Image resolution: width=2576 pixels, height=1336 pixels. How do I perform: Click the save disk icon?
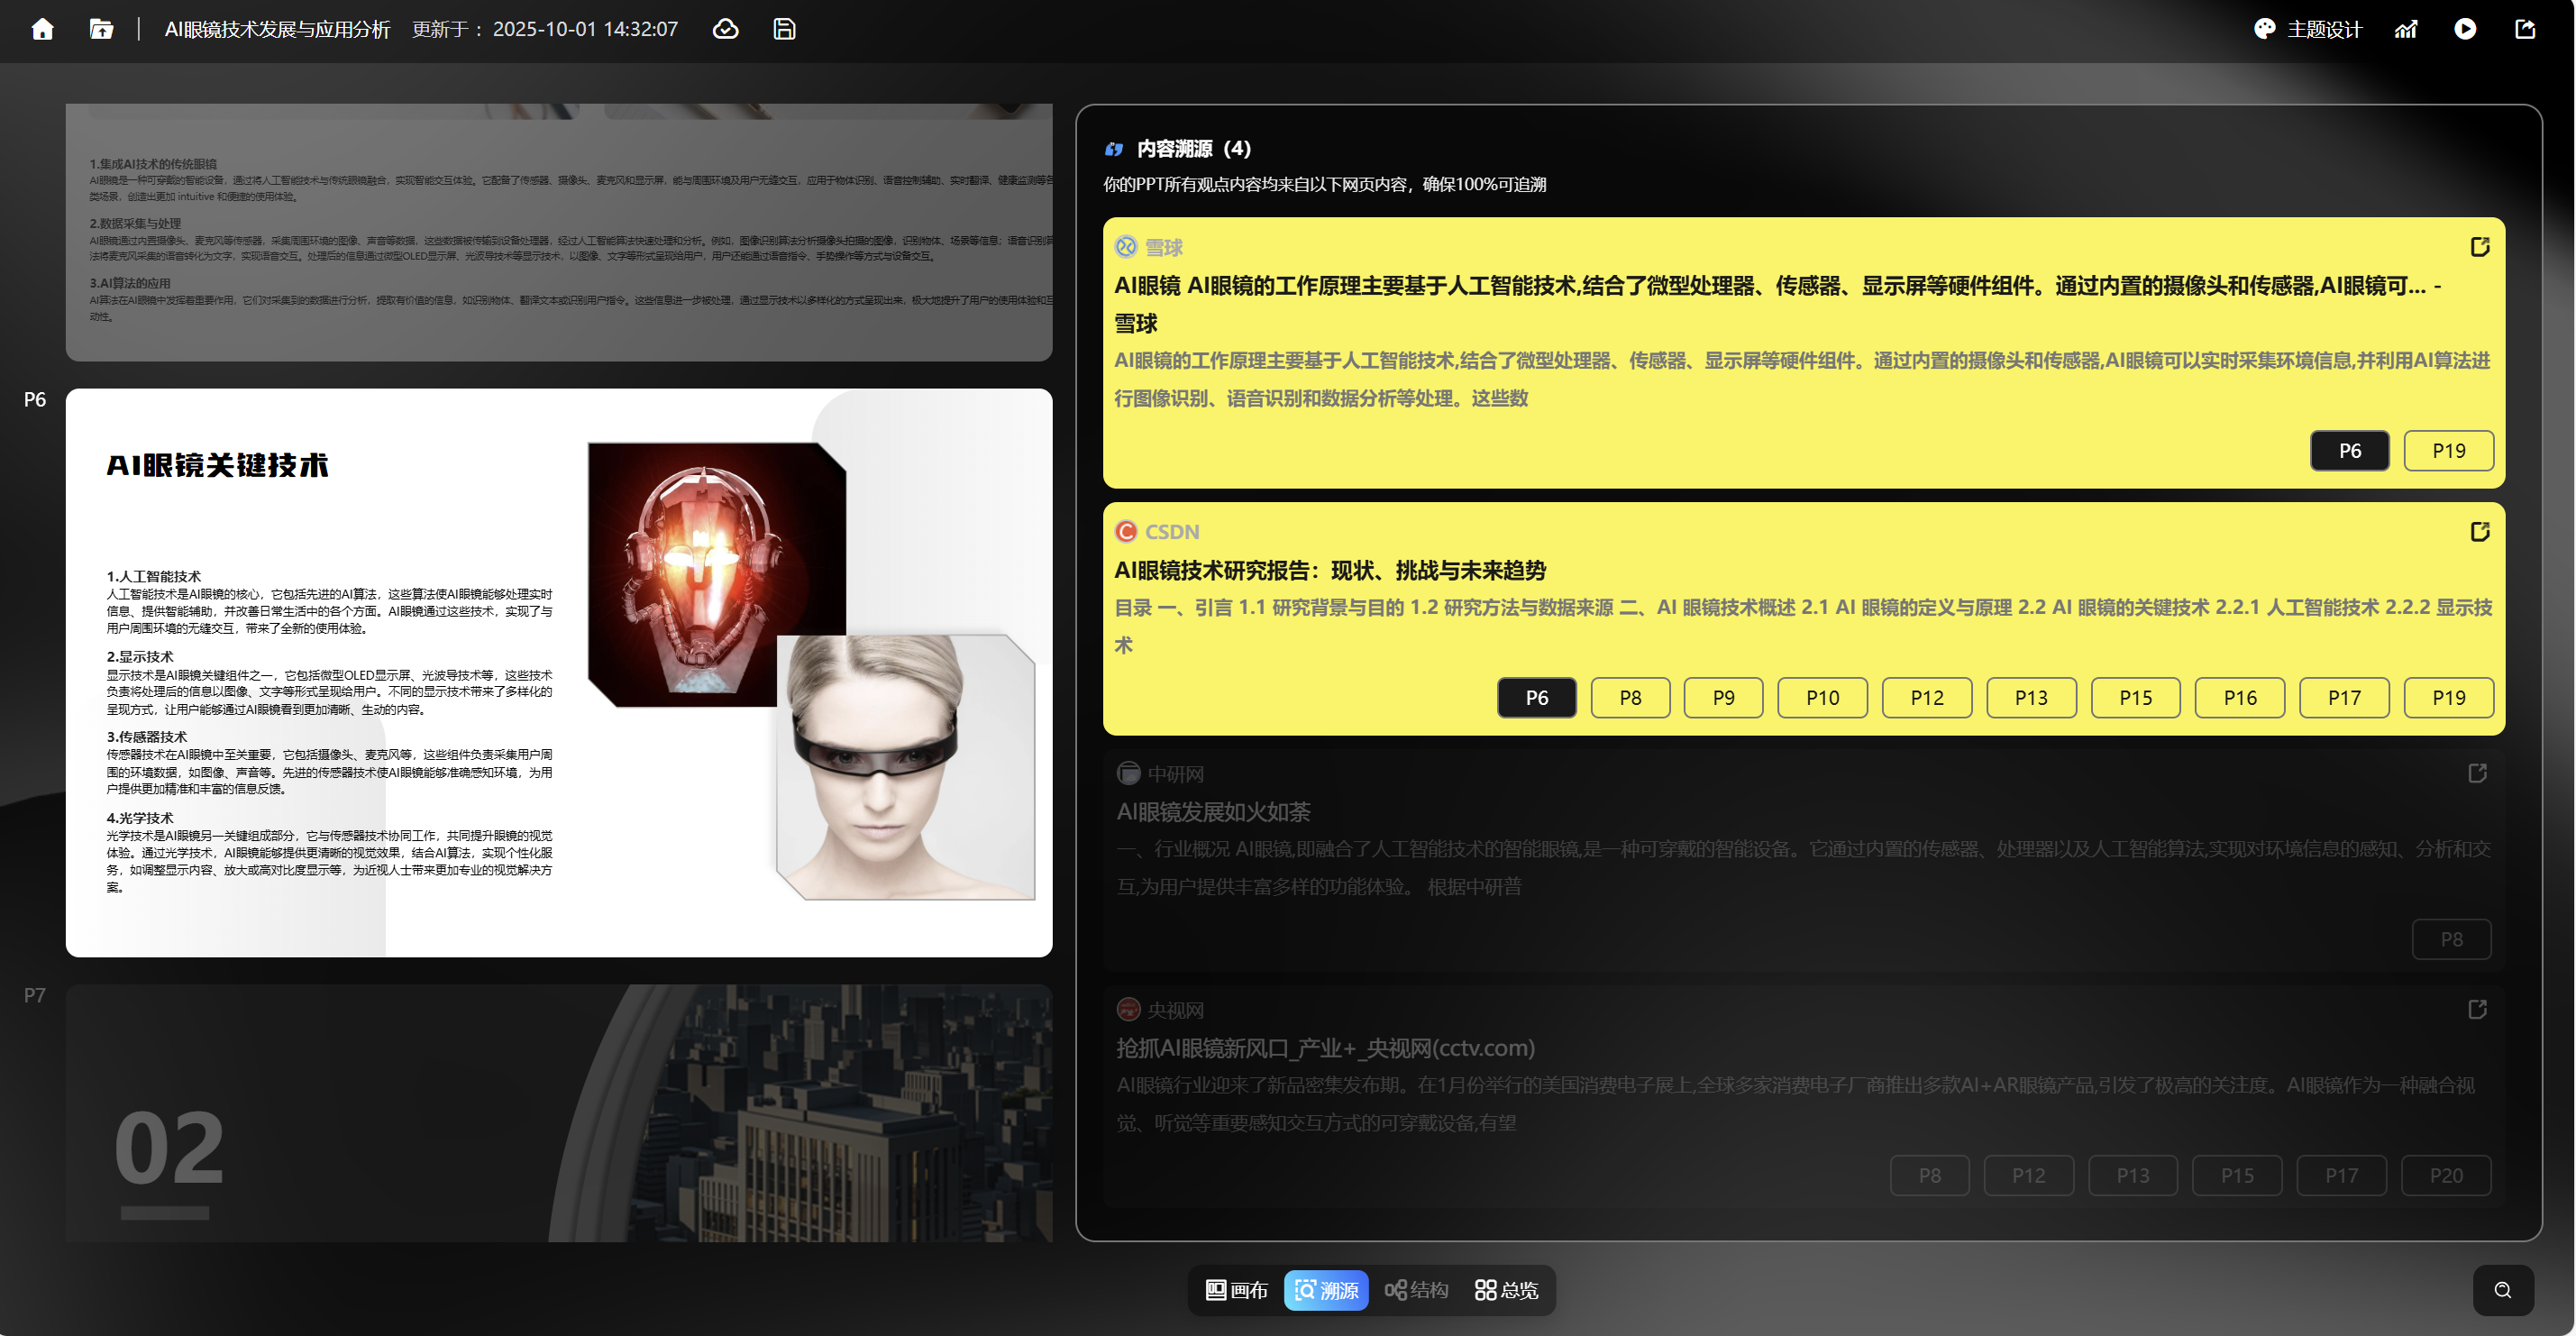point(784,29)
